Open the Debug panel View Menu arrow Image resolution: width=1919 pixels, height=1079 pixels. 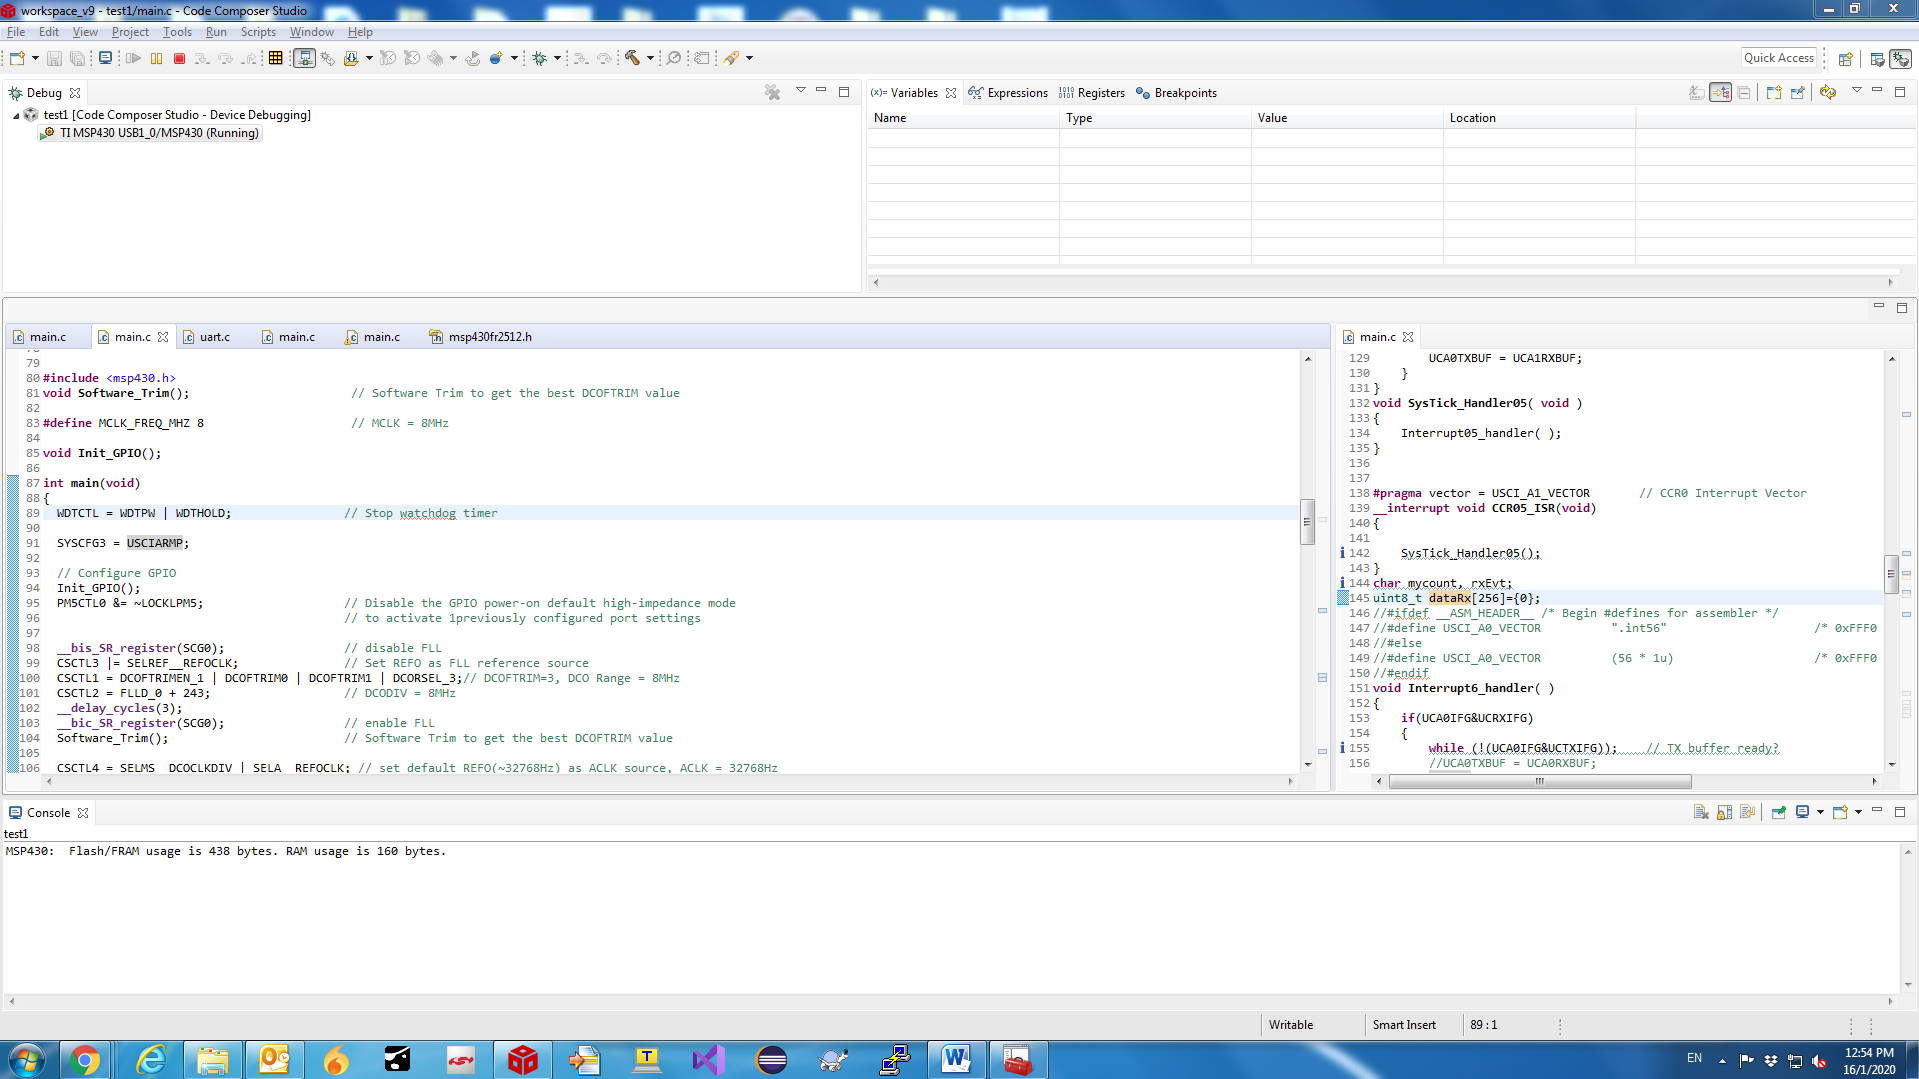coord(800,91)
